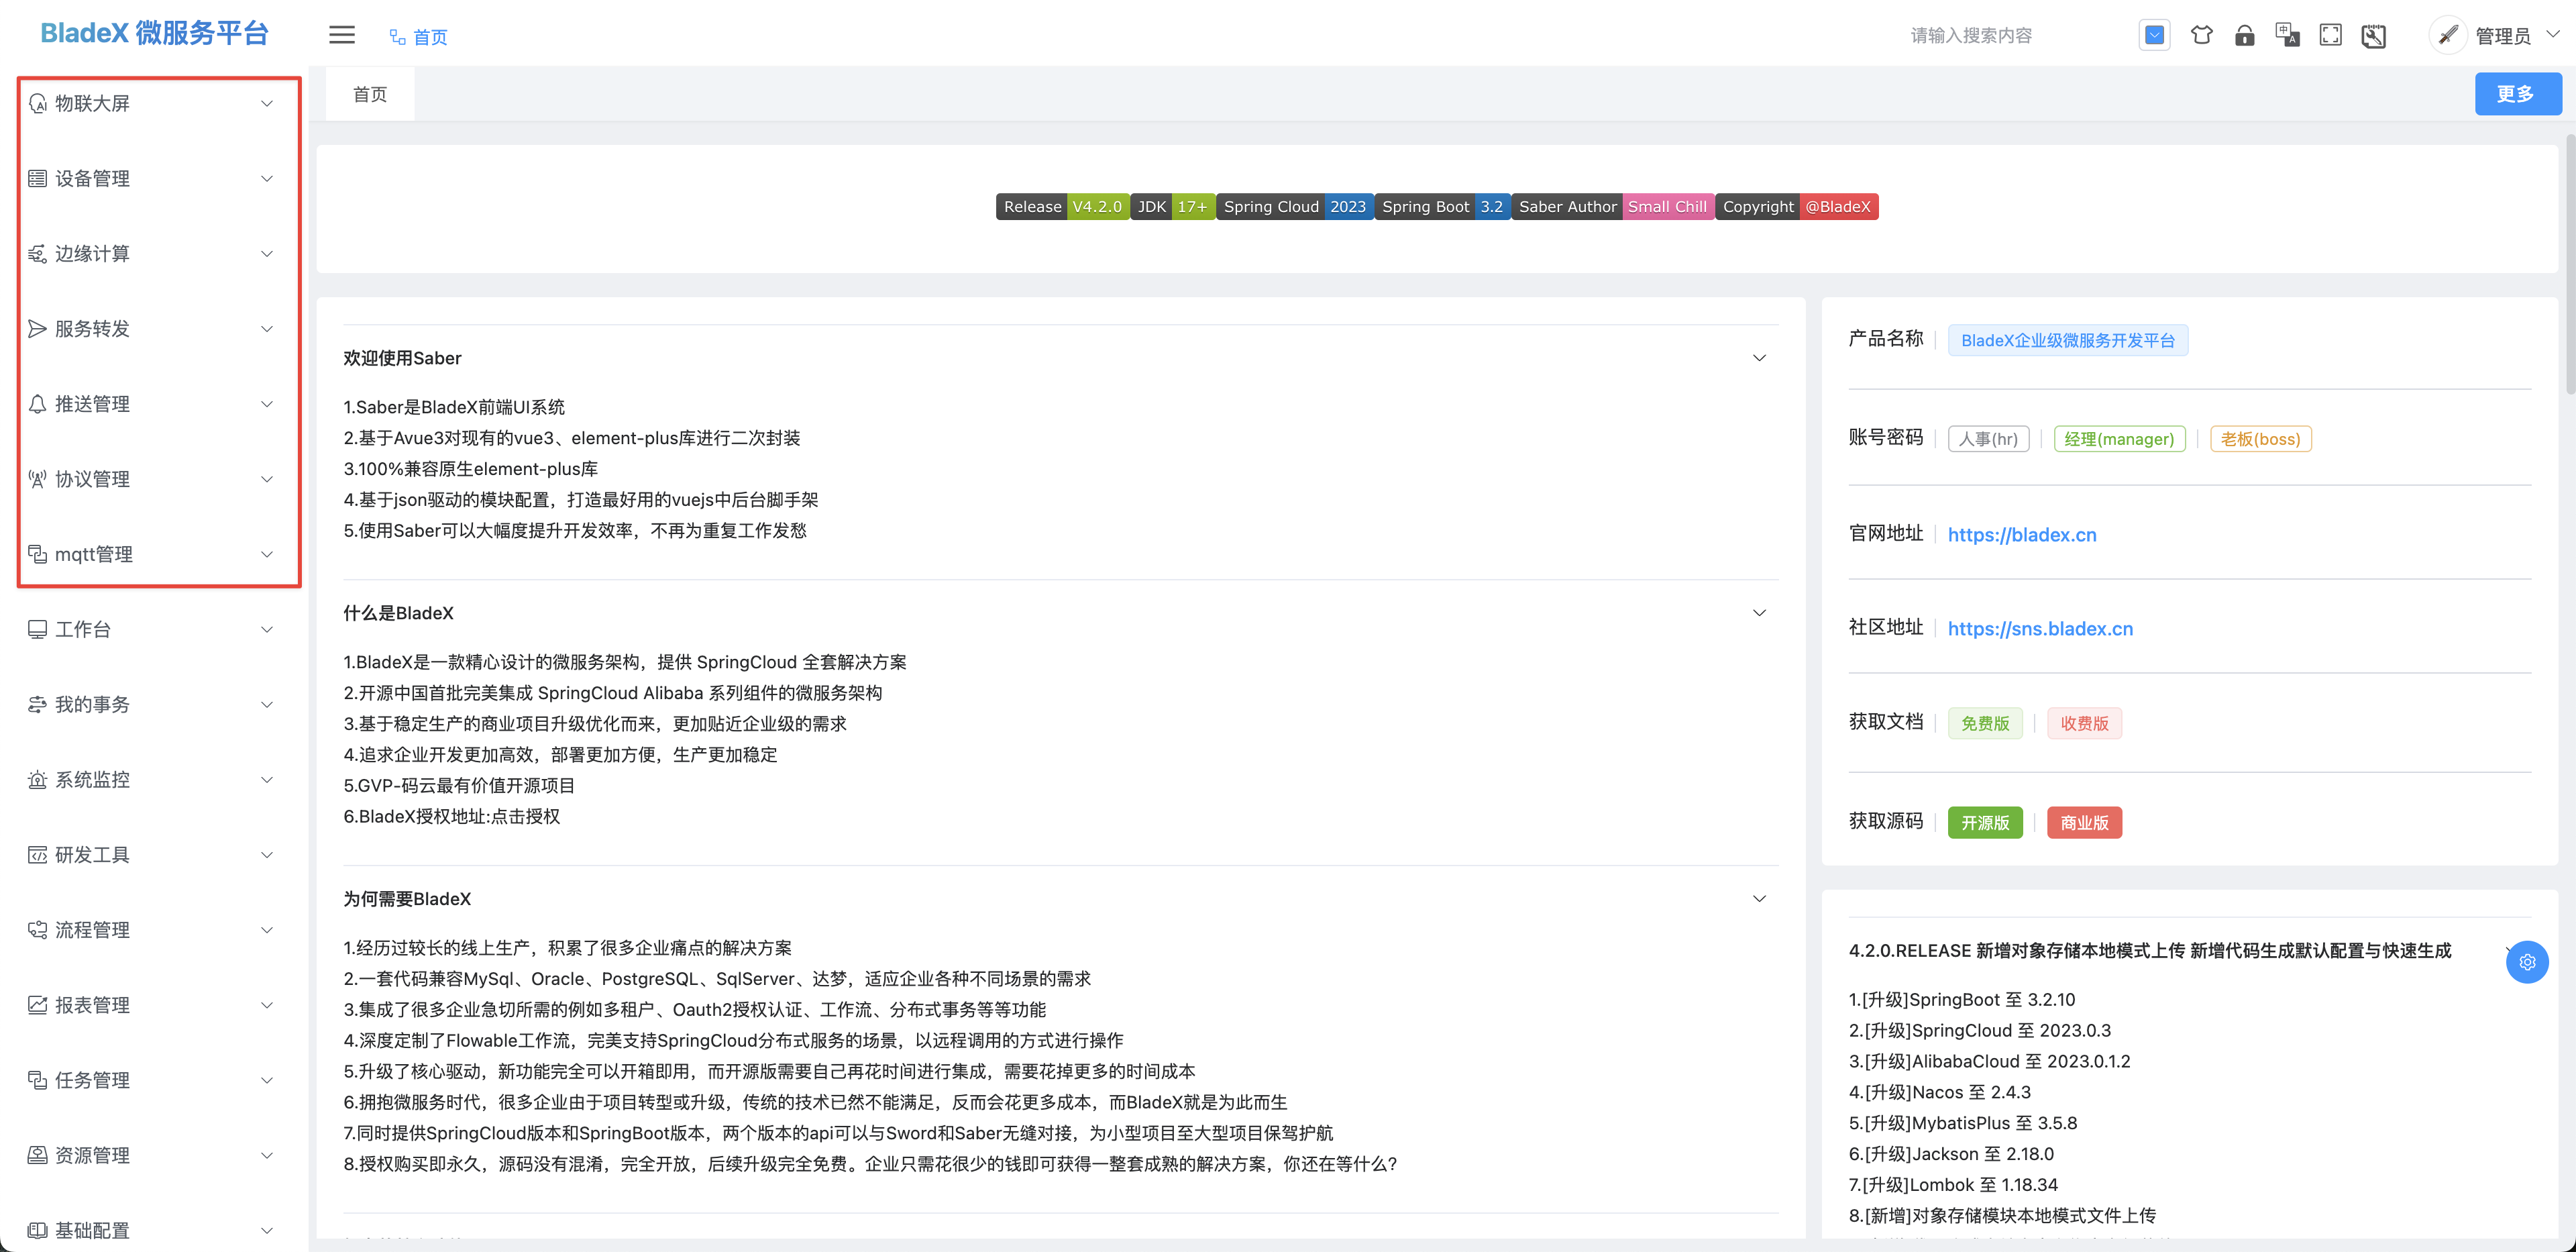Image resolution: width=2576 pixels, height=1252 pixels.
Task: Click the 免费版 documentation tag
Action: [1984, 722]
